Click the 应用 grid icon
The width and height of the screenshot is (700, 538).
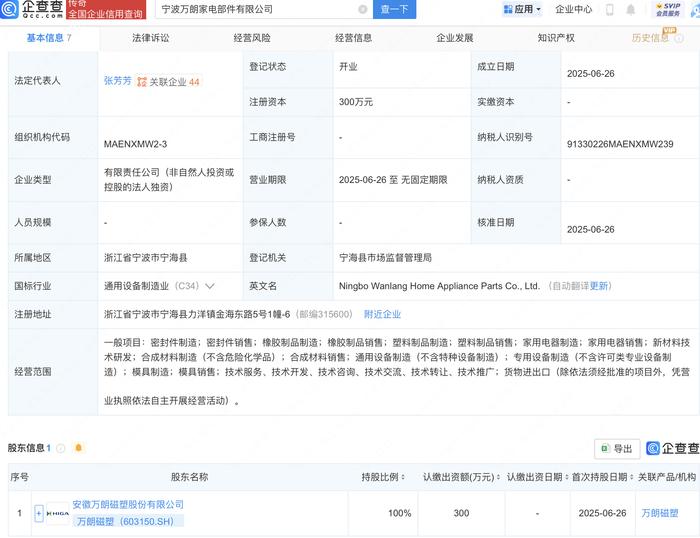pyautogui.click(x=508, y=9)
